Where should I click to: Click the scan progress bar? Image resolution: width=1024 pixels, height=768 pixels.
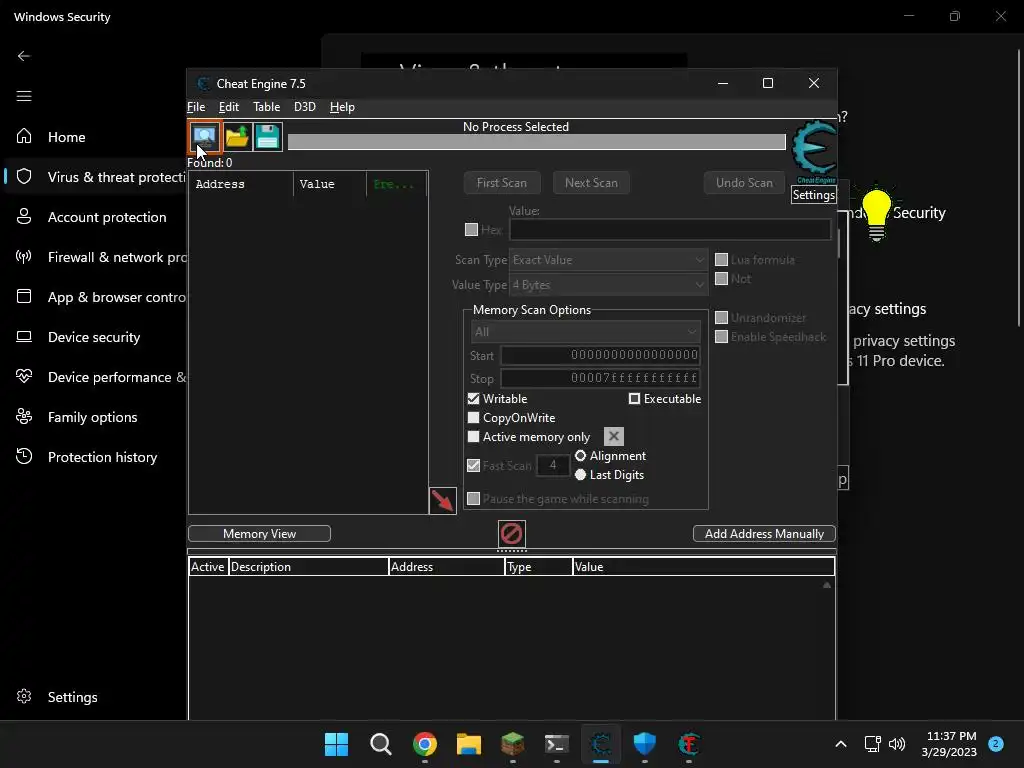click(537, 142)
